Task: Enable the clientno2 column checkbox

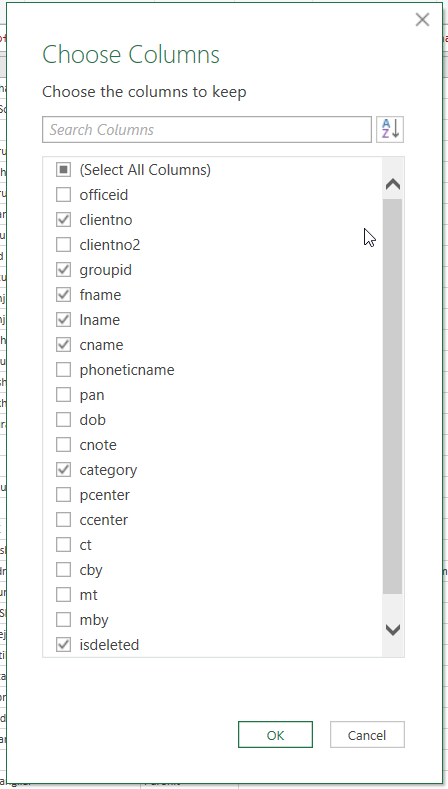Action: pos(63,245)
